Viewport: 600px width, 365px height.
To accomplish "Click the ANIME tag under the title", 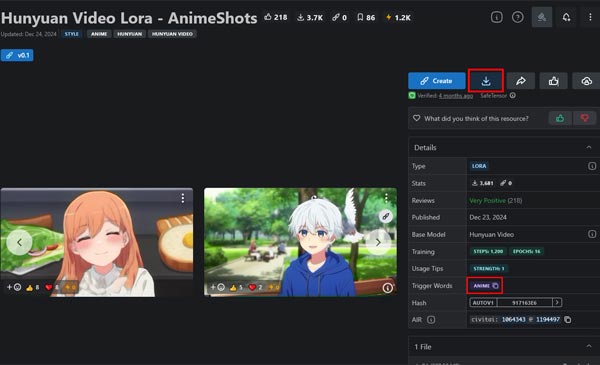I will click(x=99, y=34).
